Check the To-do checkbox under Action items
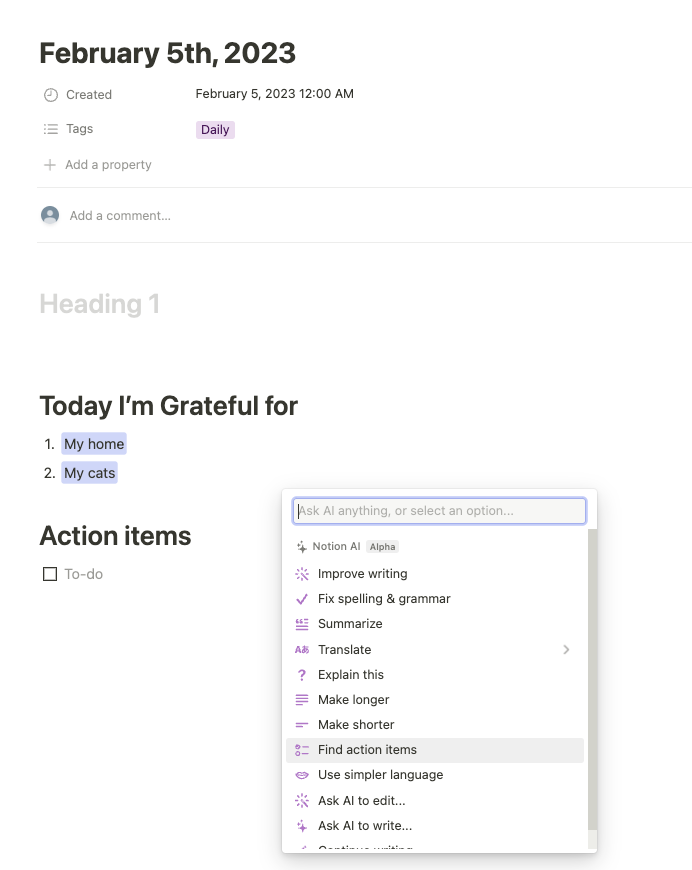 pyautogui.click(x=50, y=574)
